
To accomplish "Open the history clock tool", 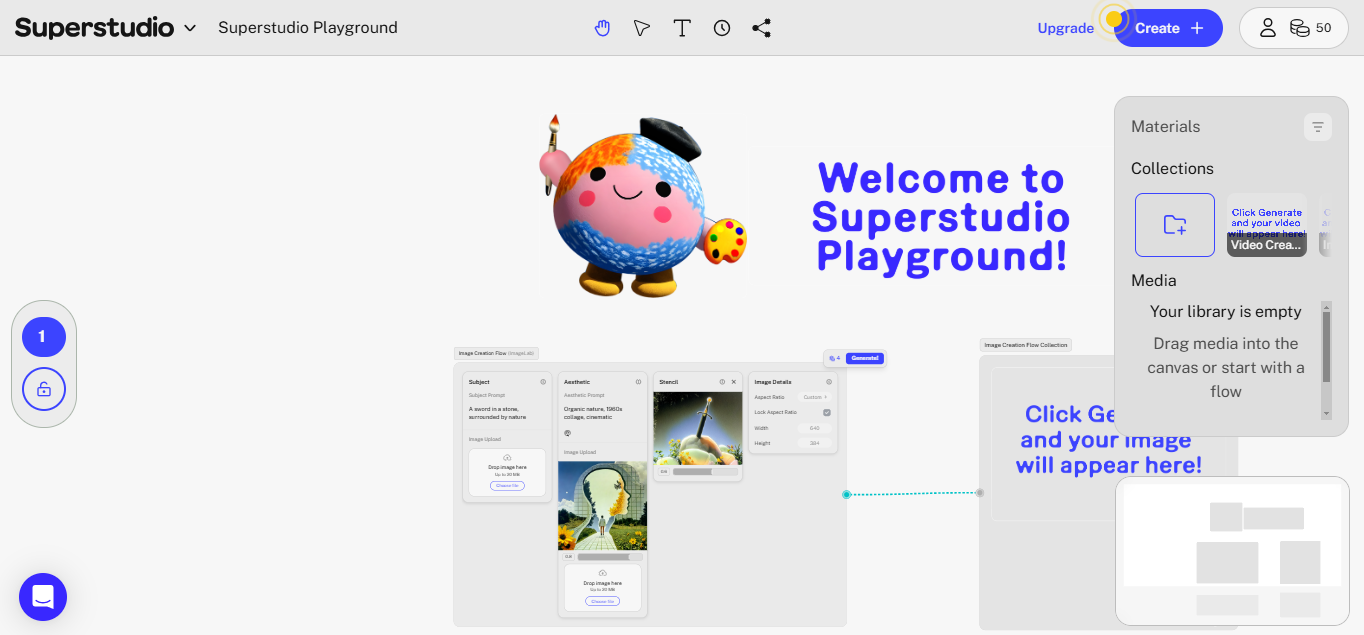I will point(722,28).
